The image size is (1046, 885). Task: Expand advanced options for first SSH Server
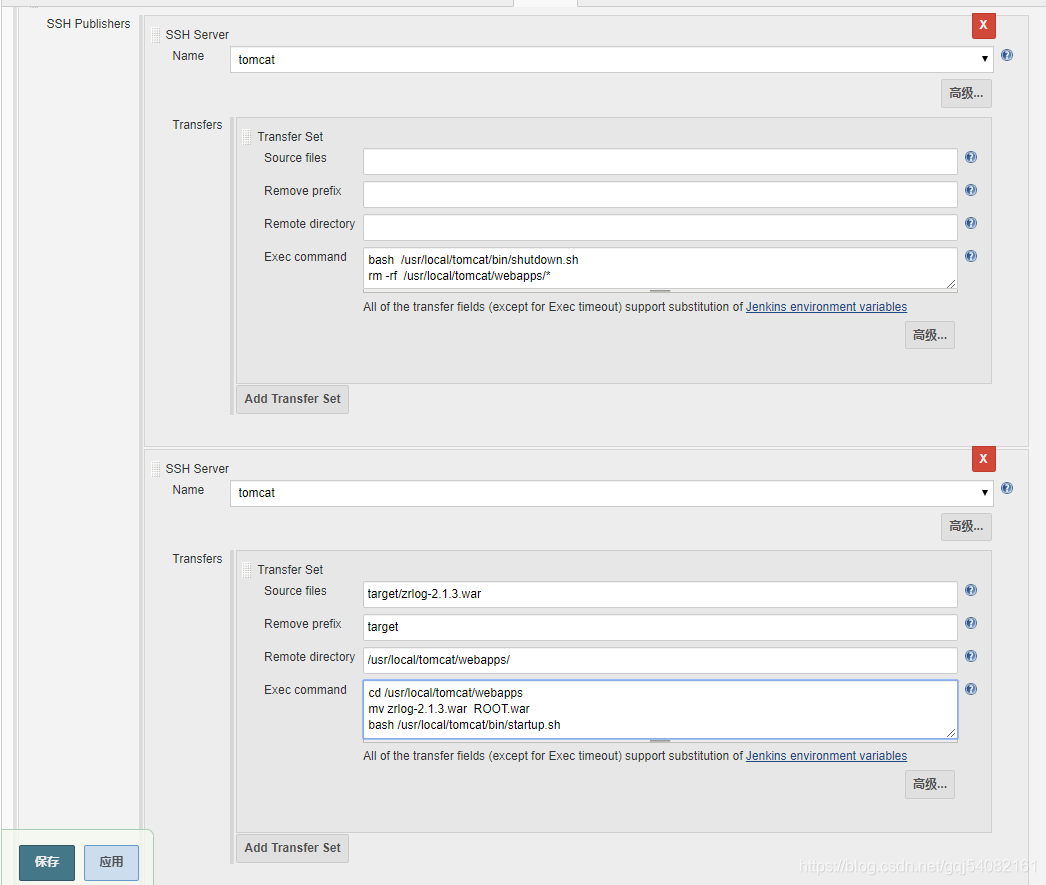[x=966, y=93]
